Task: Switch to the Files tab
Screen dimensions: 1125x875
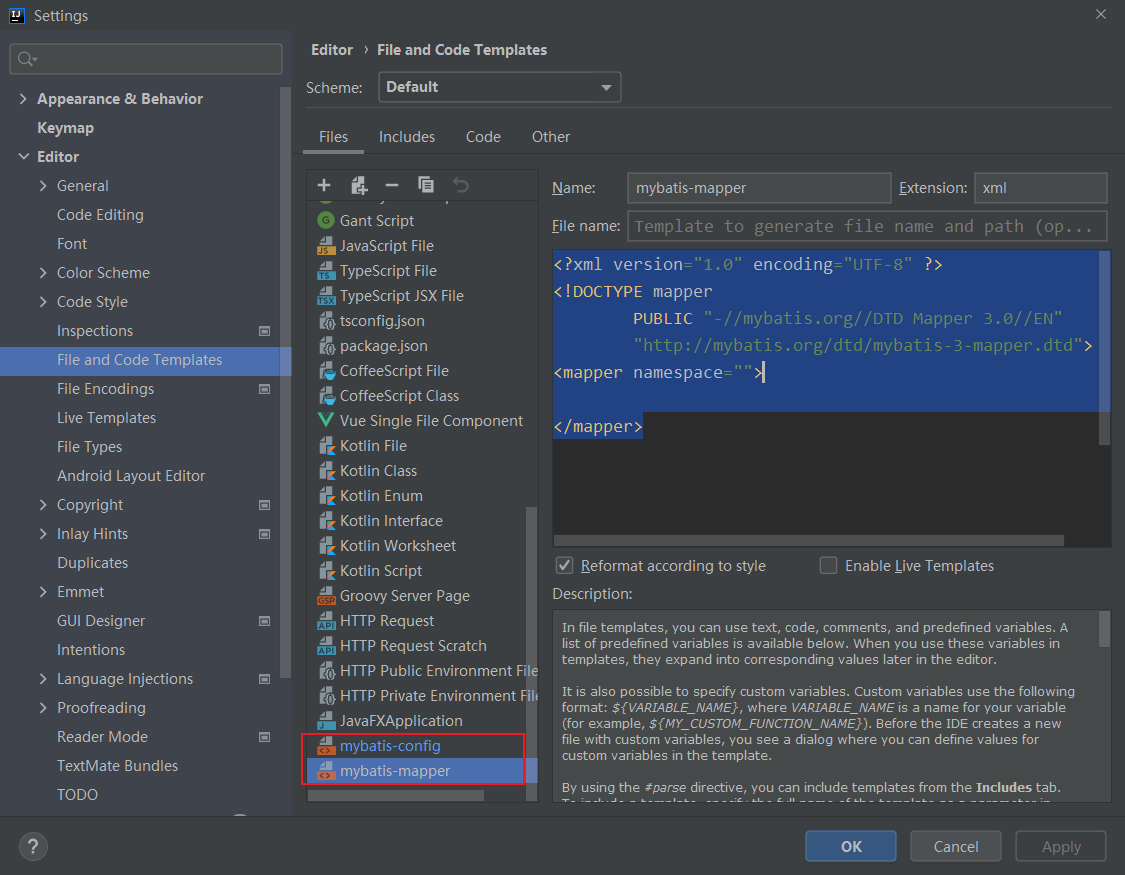Action: coord(334,137)
